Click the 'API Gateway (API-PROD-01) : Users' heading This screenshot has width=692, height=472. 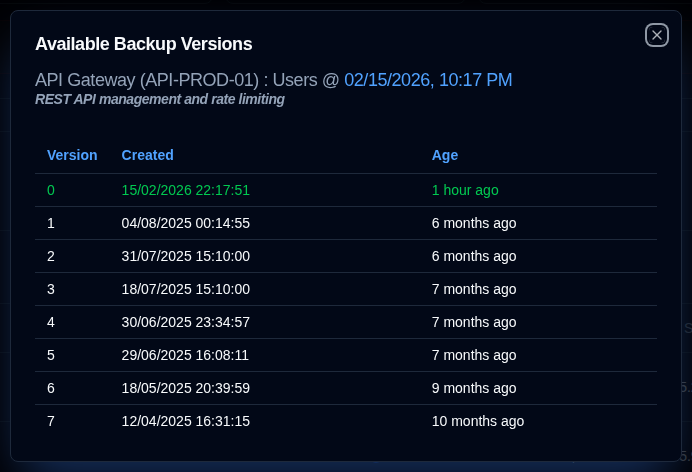(x=176, y=80)
